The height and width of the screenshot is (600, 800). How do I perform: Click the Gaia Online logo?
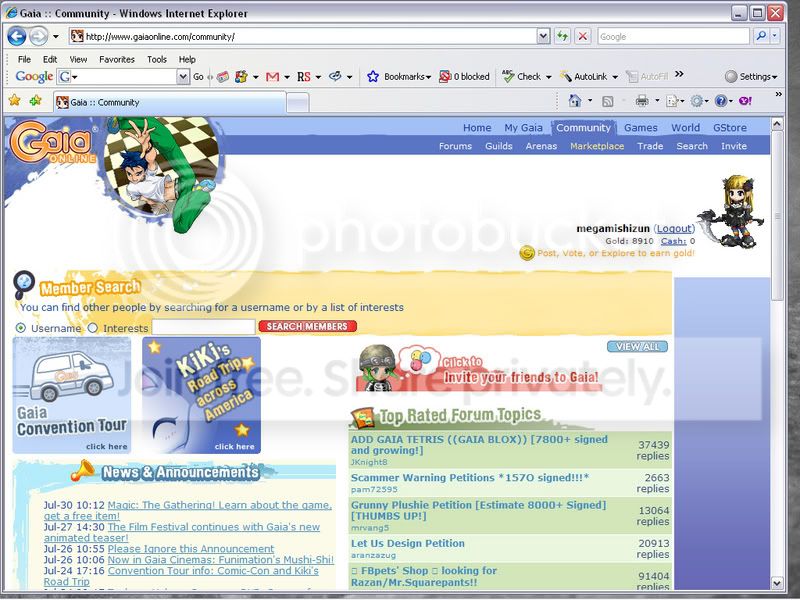tap(52, 142)
